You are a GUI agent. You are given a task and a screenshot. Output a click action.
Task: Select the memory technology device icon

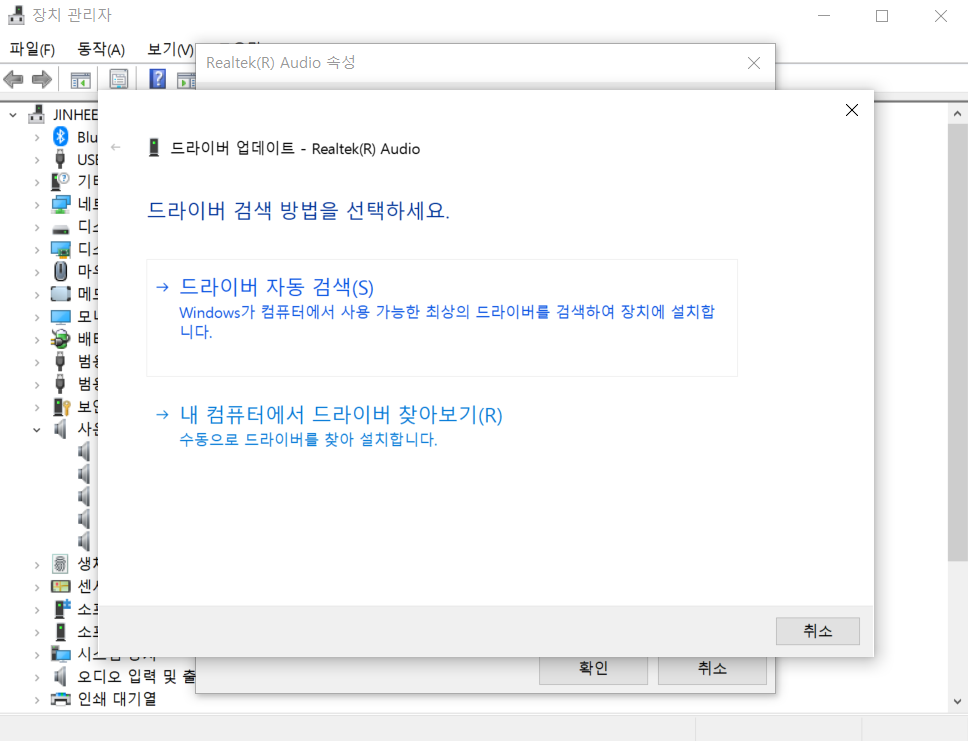[x=60, y=294]
